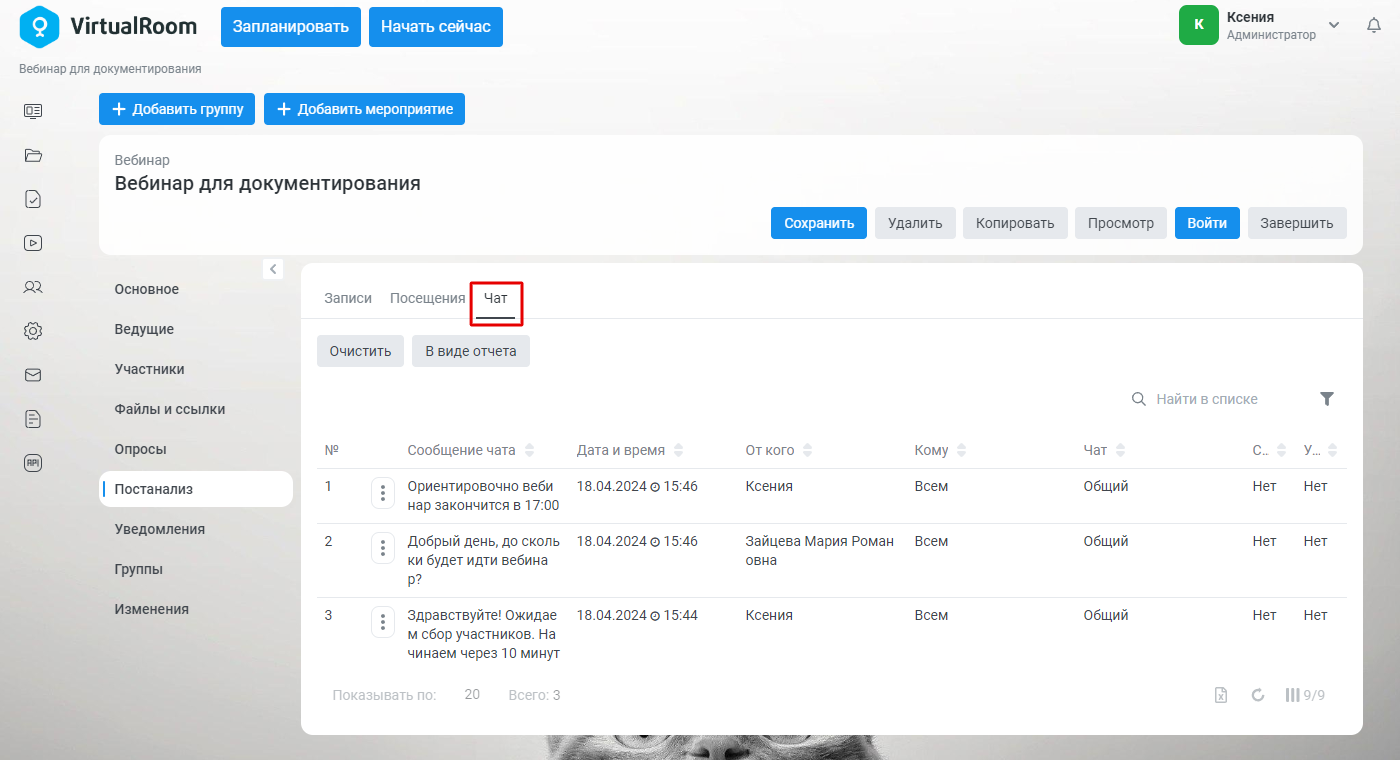Click the checked document icon in sidebar

tap(33, 199)
